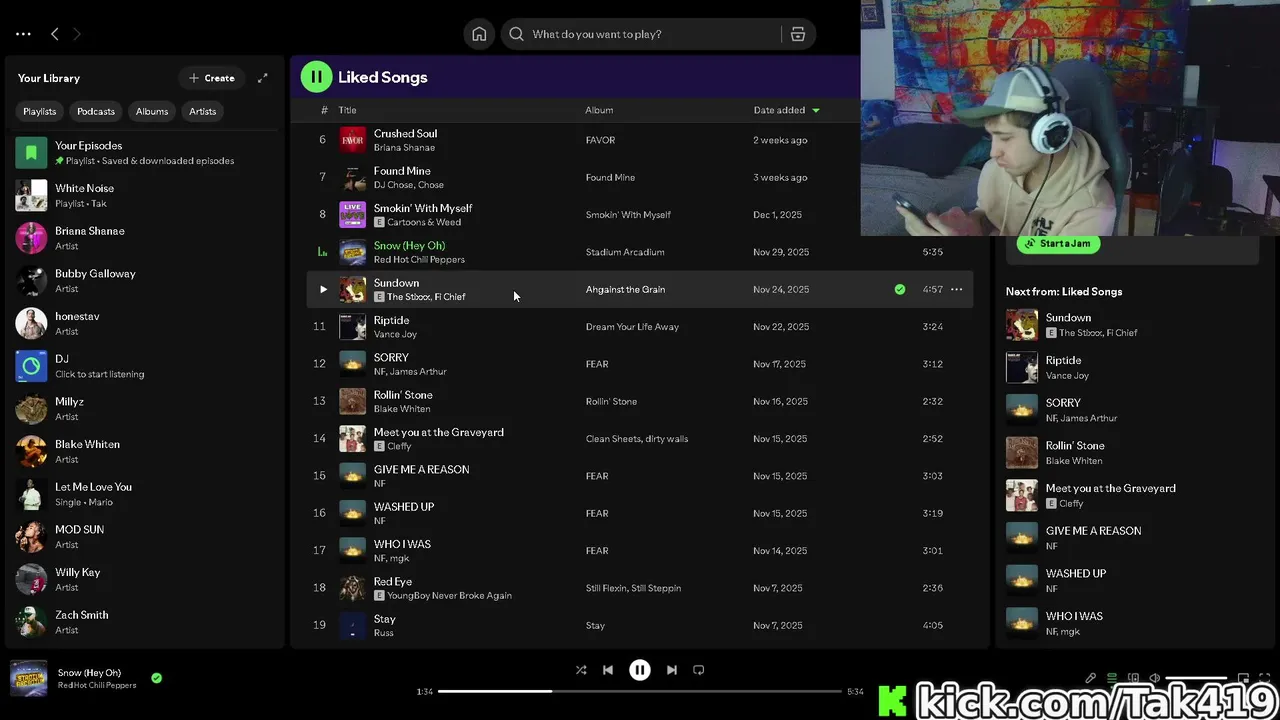Adjust the volume slider

click(x=1196, y=678)
